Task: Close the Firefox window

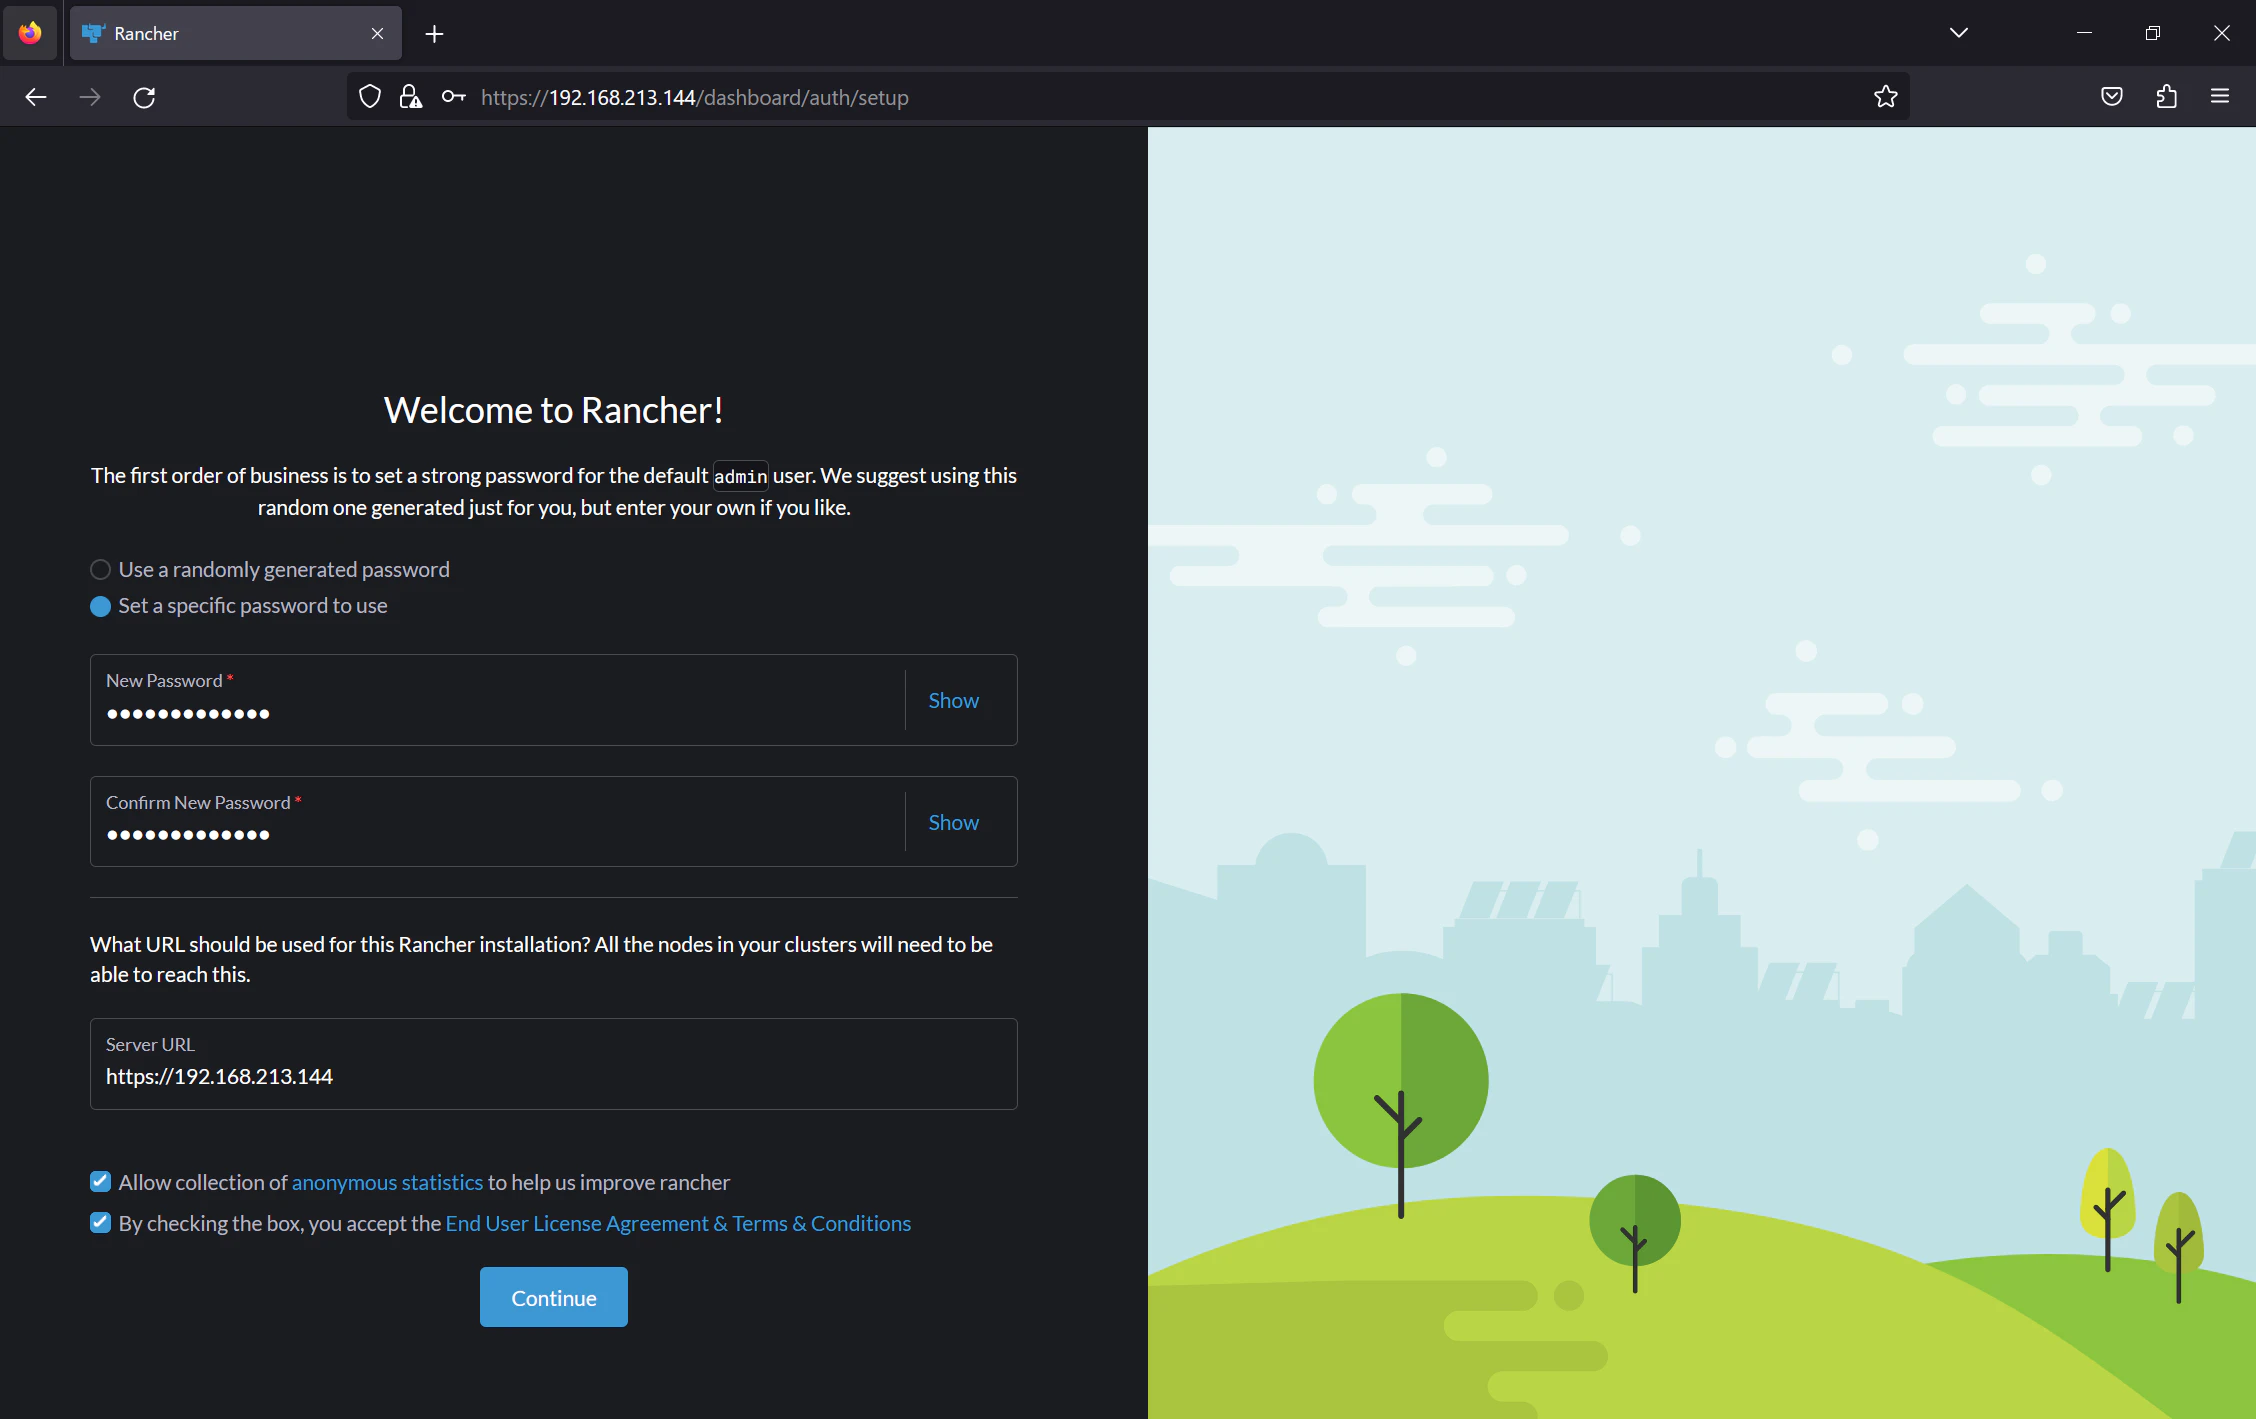Action: click(x=2222, y=33)
